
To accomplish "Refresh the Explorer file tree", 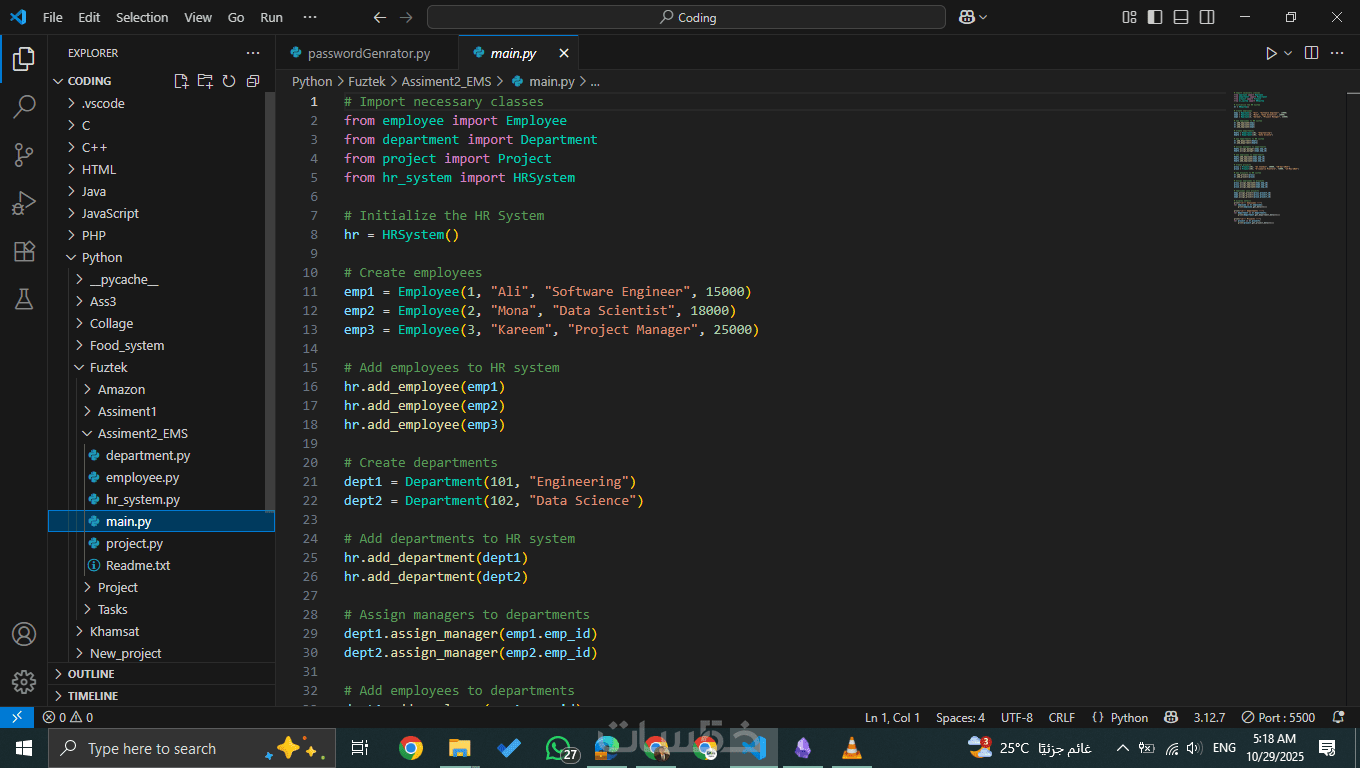I will tap(229, 81).
